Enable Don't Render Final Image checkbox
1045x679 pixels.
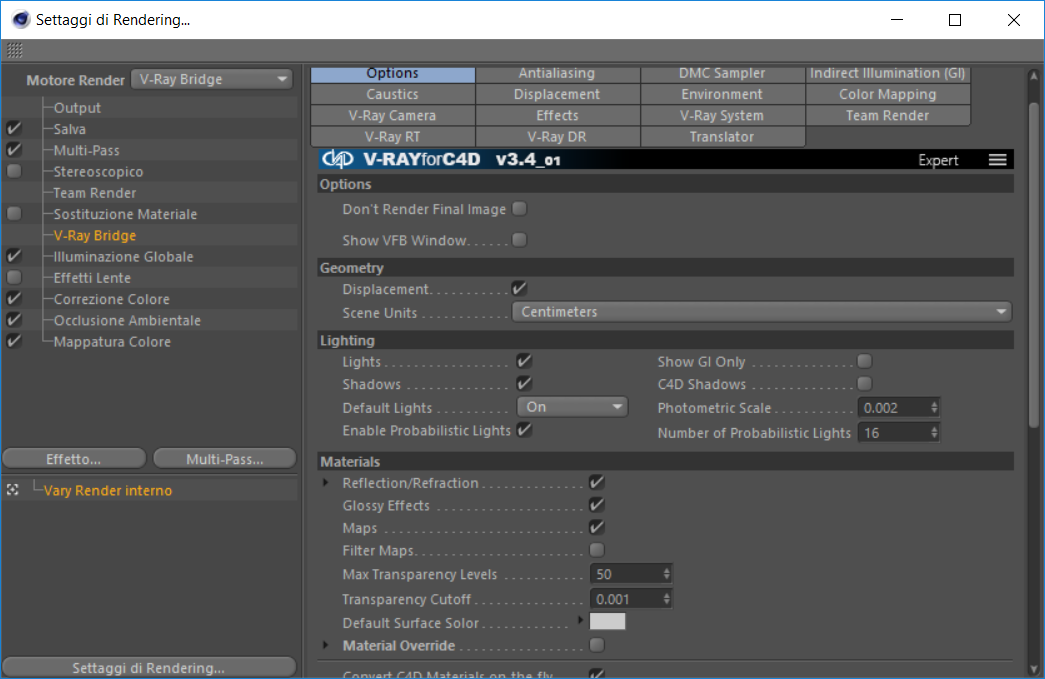(519, 209)
